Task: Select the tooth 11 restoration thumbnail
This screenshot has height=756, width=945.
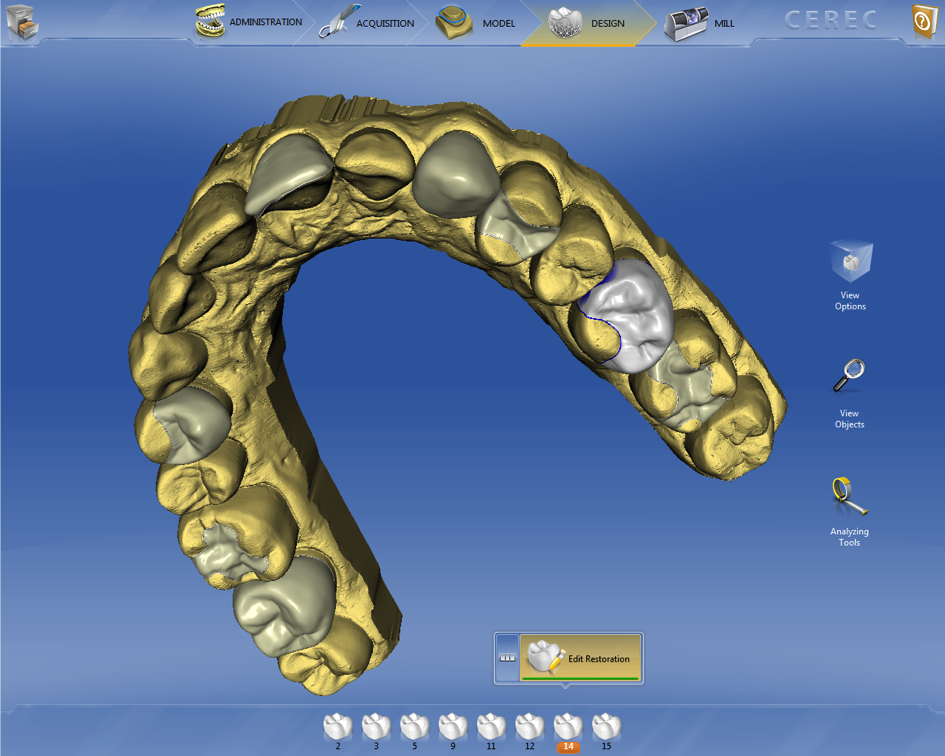Action: [490, 725]
